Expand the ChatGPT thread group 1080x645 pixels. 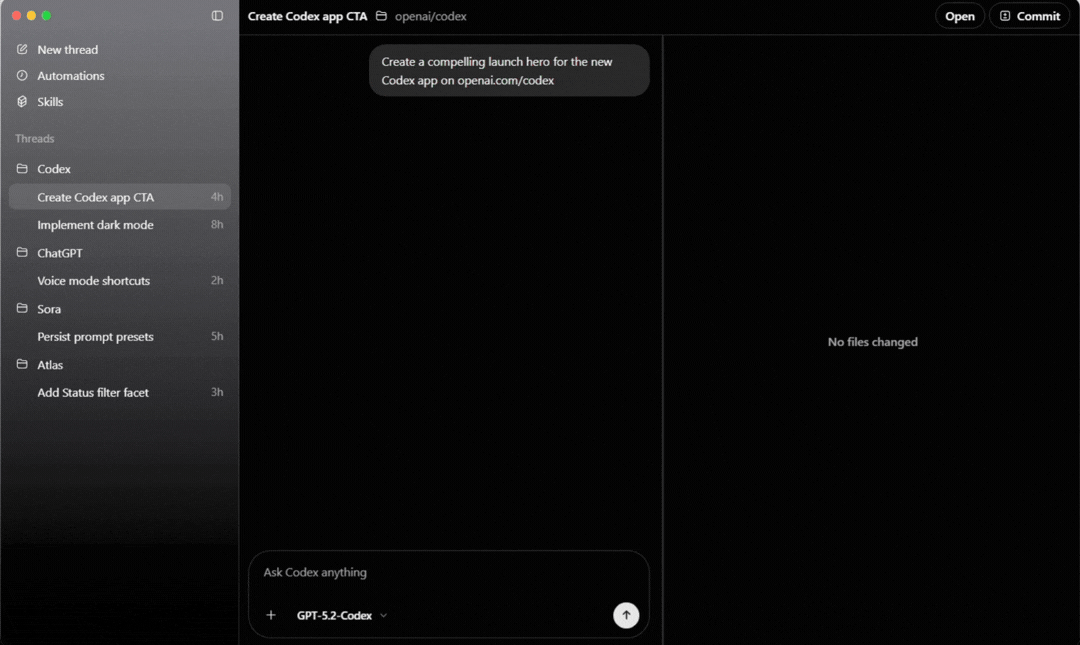click(x=60, y=252)
